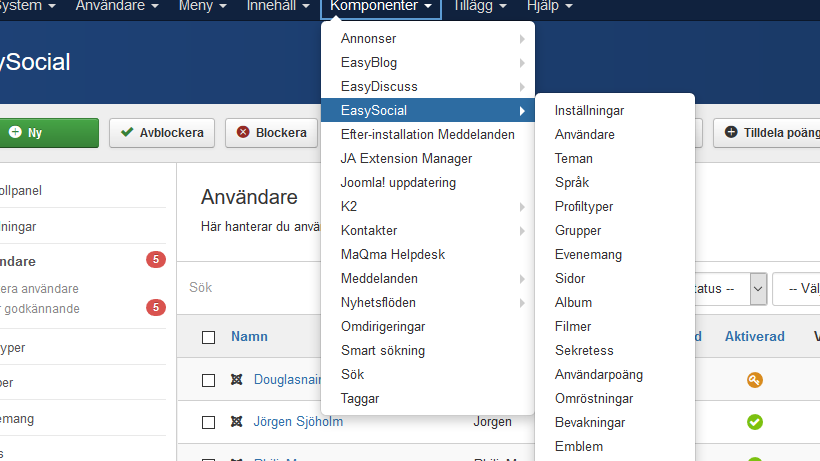The width and height of the screenshot is (820, 461).
Task: Open the Hjälp dropdown menu
Action: 549,7
